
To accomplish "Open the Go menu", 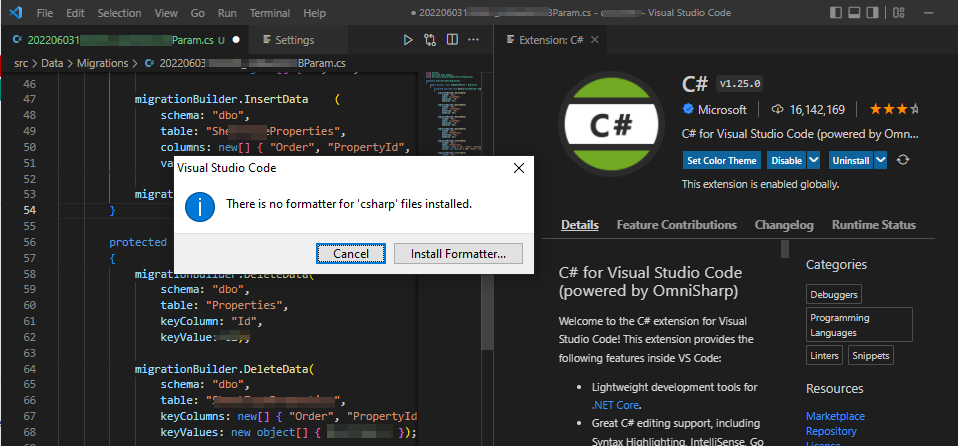I will pos(197,13).
